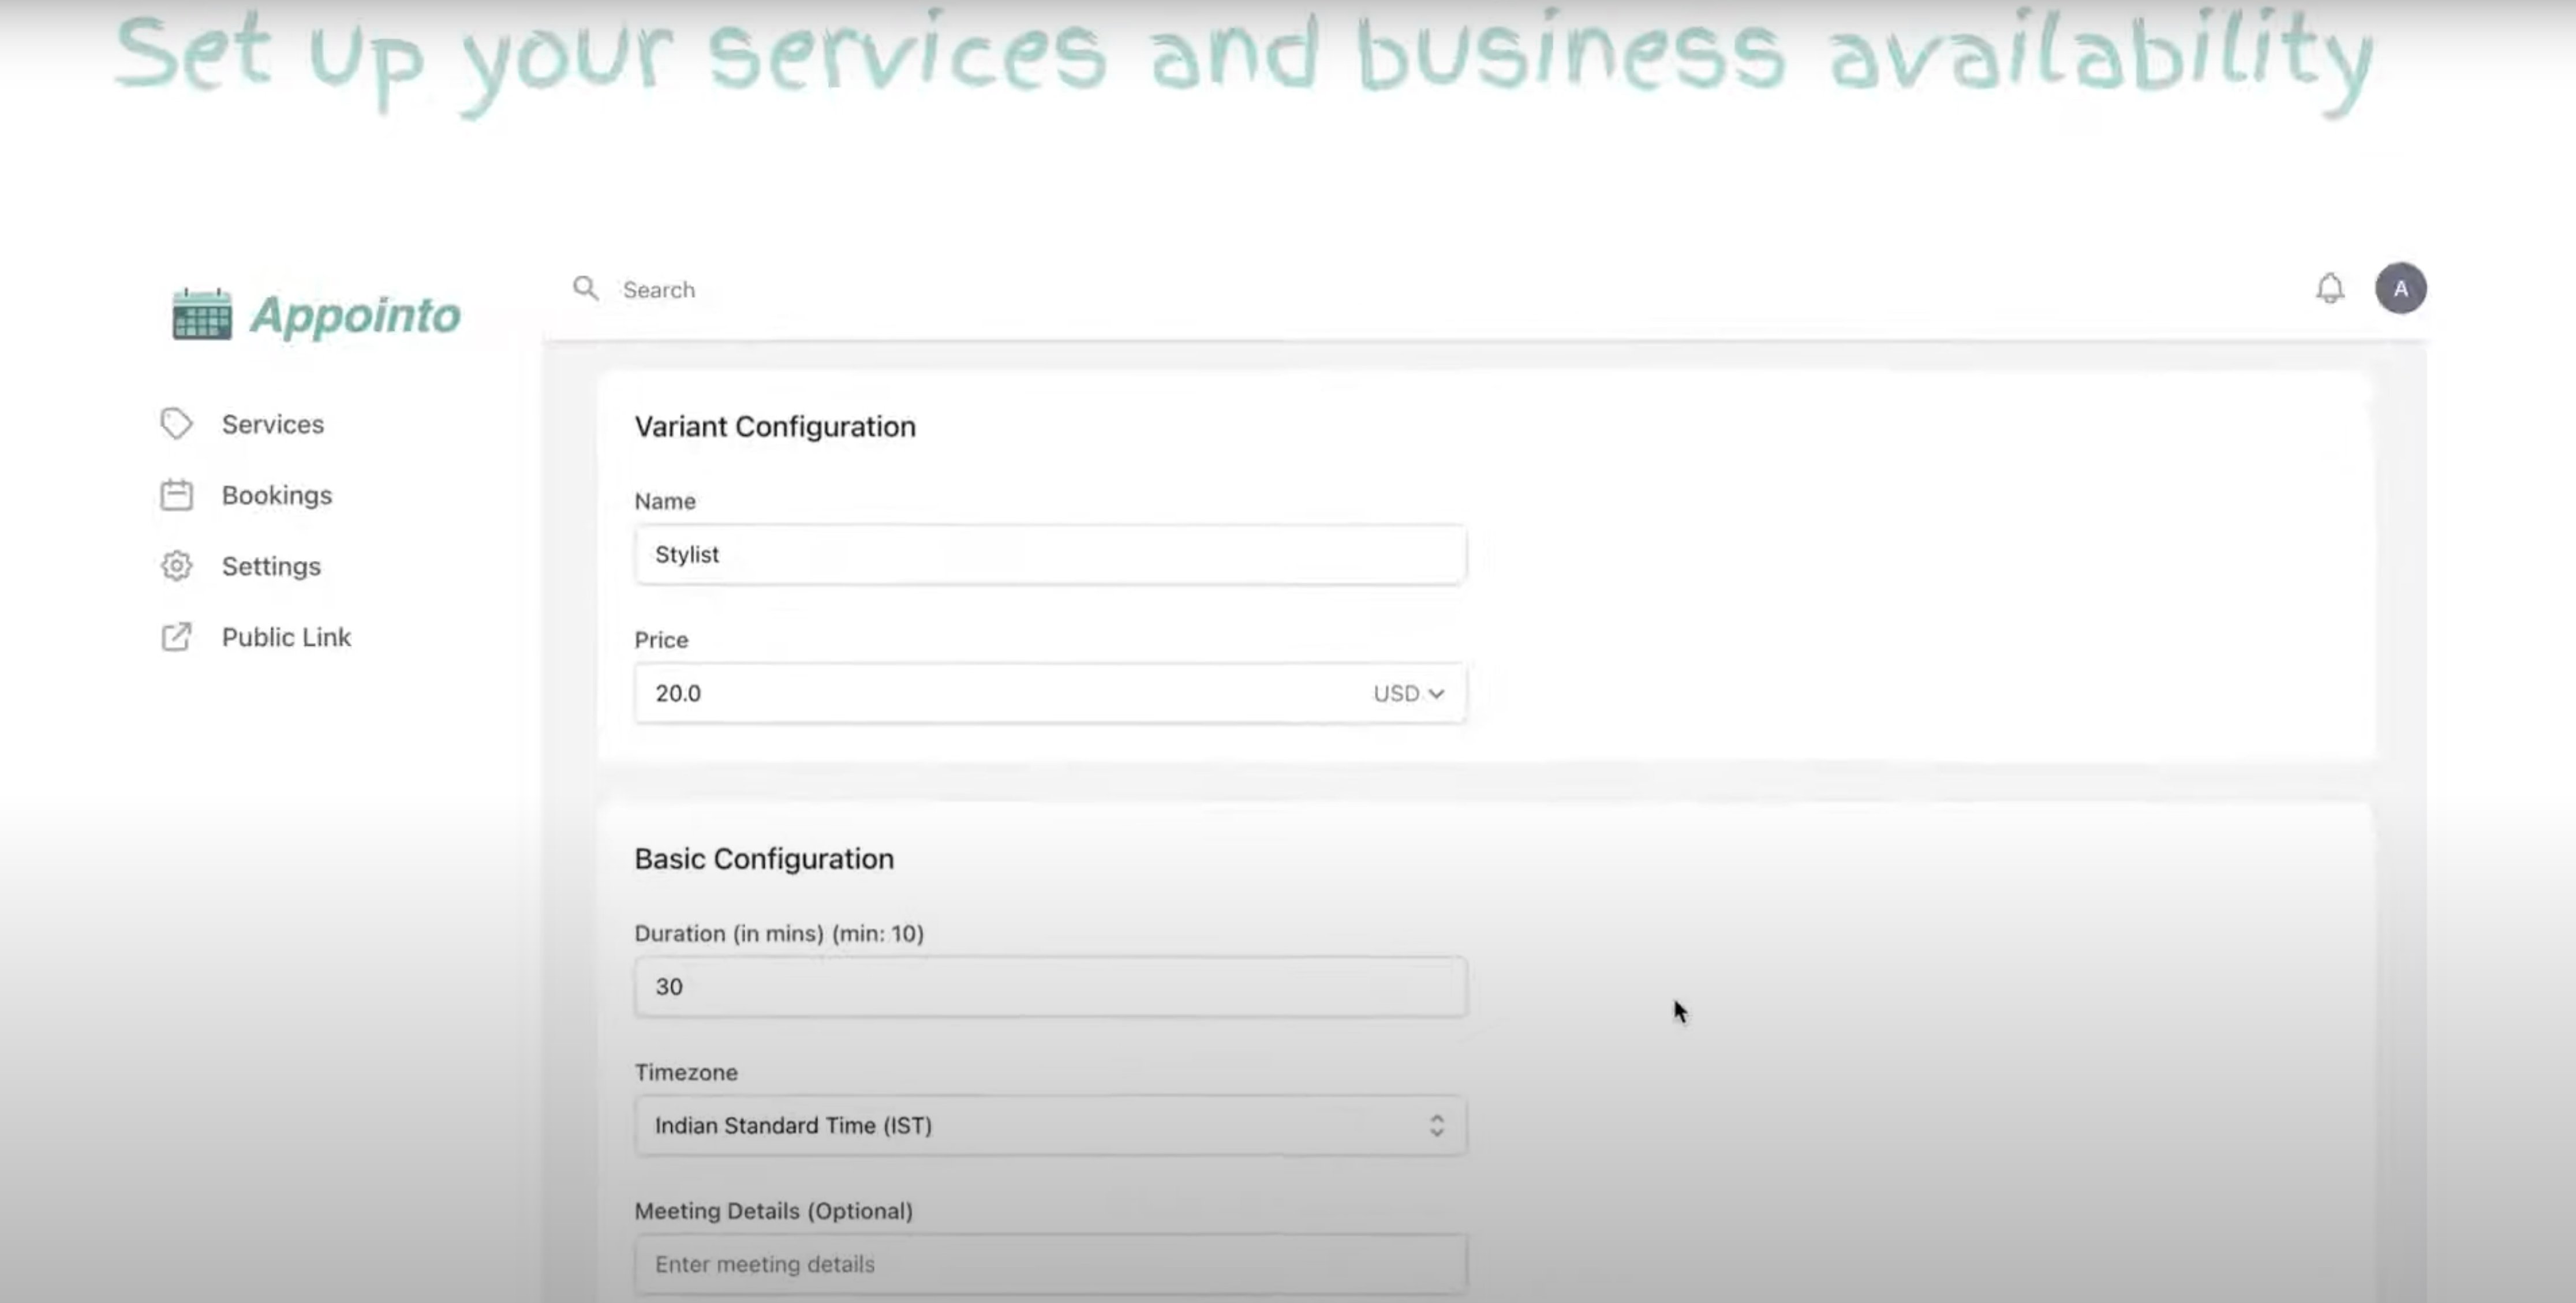Screen dimensions: 2576x1303
Task: Click the Public Link external icon
Action: pyautogui.click(x=176, y=637)
